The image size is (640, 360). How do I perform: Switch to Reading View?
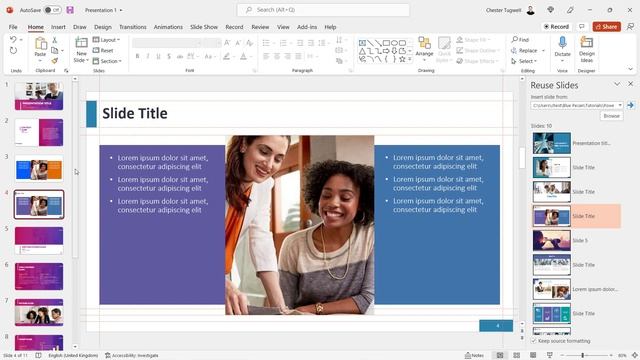[533, 356]
